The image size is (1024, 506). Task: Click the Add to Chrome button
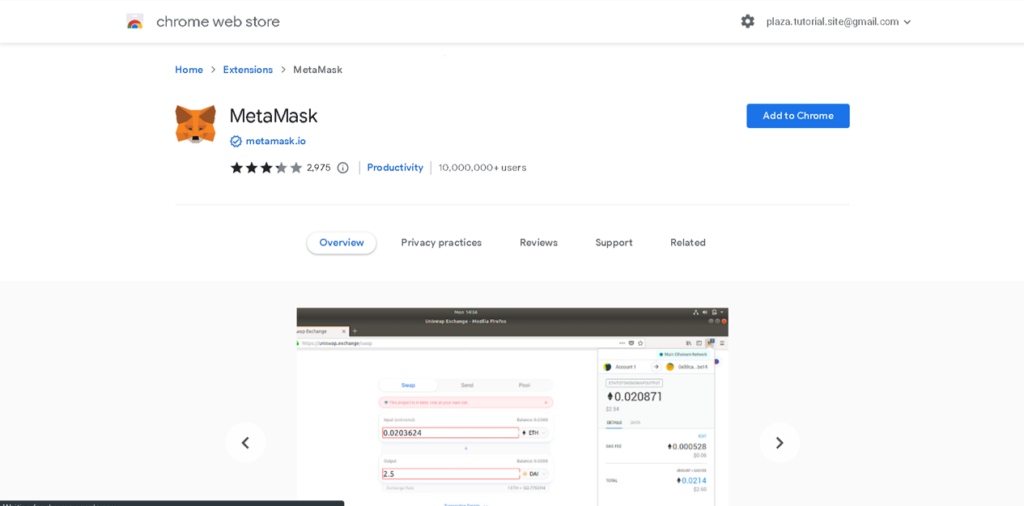click(x=798, y=116)
